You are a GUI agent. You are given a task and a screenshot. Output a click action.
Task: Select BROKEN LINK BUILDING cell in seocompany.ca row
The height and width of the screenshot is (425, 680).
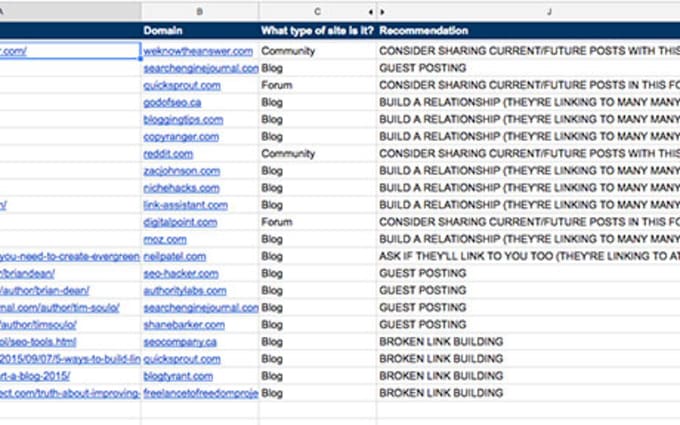coord(528,342)
